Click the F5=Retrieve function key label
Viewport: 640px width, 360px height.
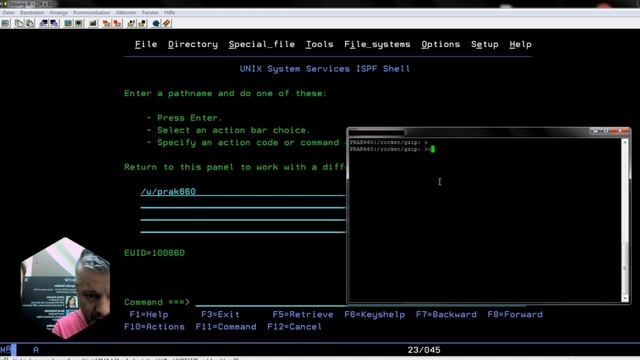[303, 315]
